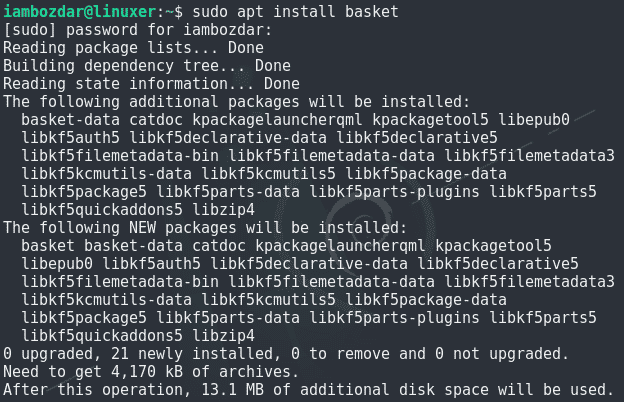Click the 'libepub0' package in the additional list
Viewport: 624px width, 402px height.
[x=534, y=120]
